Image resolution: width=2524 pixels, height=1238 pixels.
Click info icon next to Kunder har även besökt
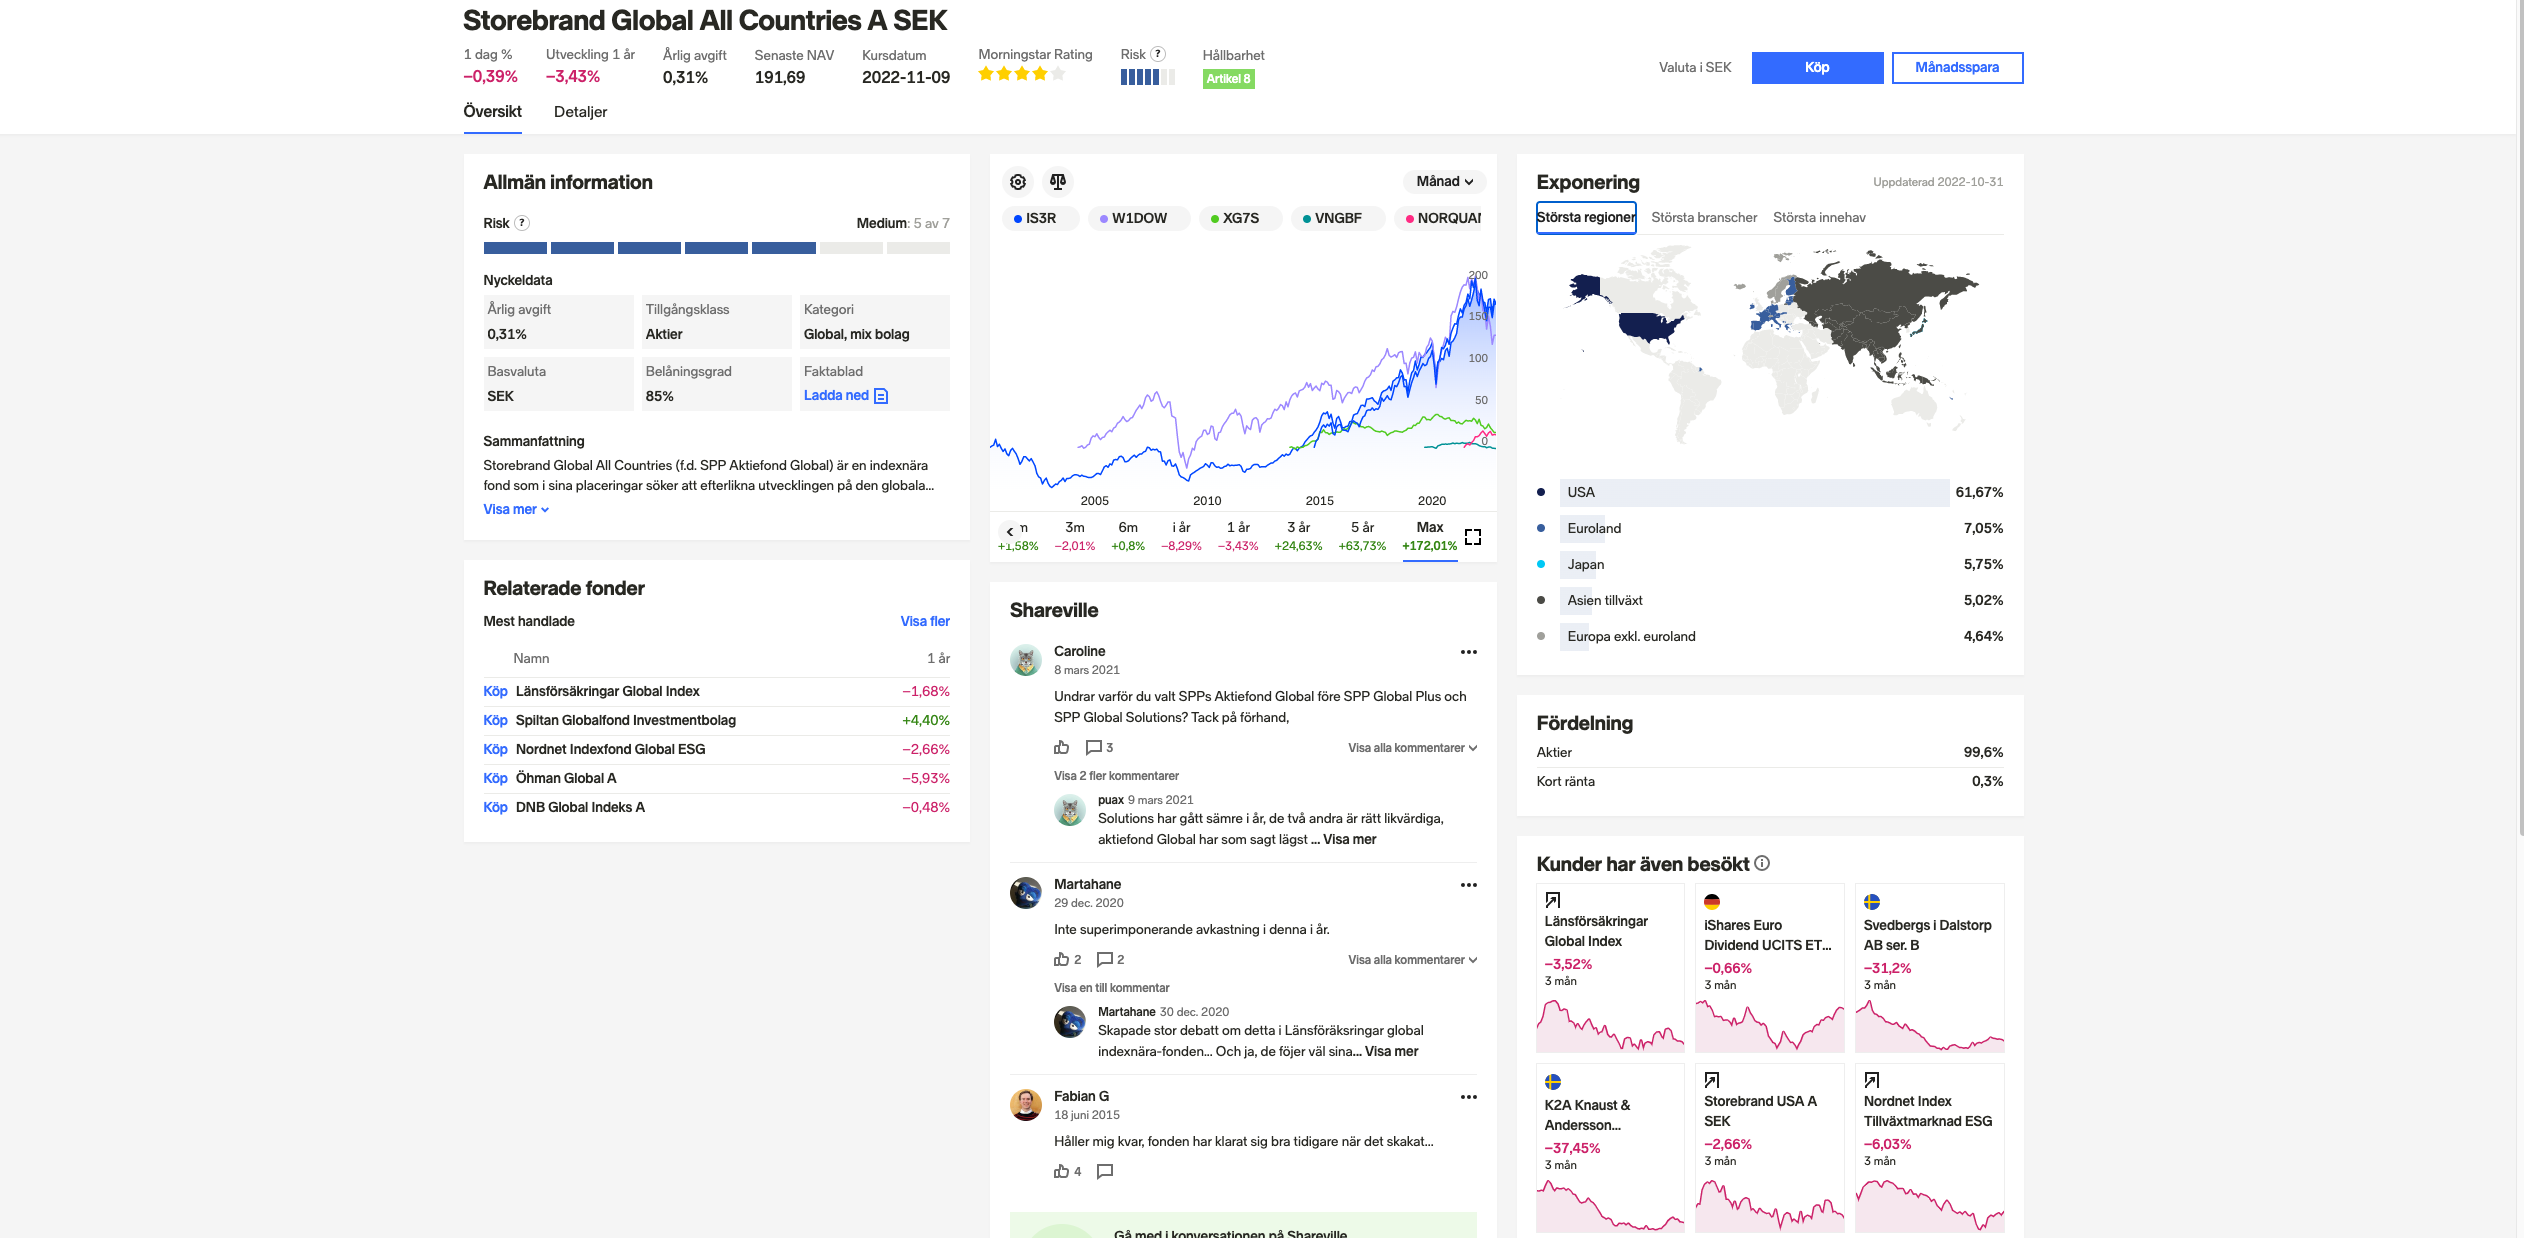coord(1762,863)
